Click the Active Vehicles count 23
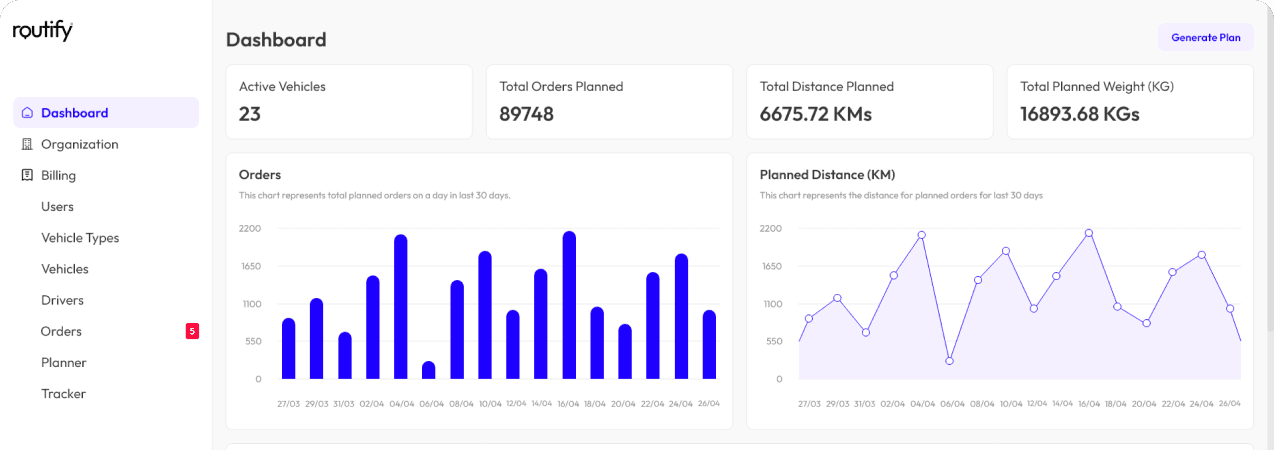Viewport: 1274px width, 450px height. 250,114
